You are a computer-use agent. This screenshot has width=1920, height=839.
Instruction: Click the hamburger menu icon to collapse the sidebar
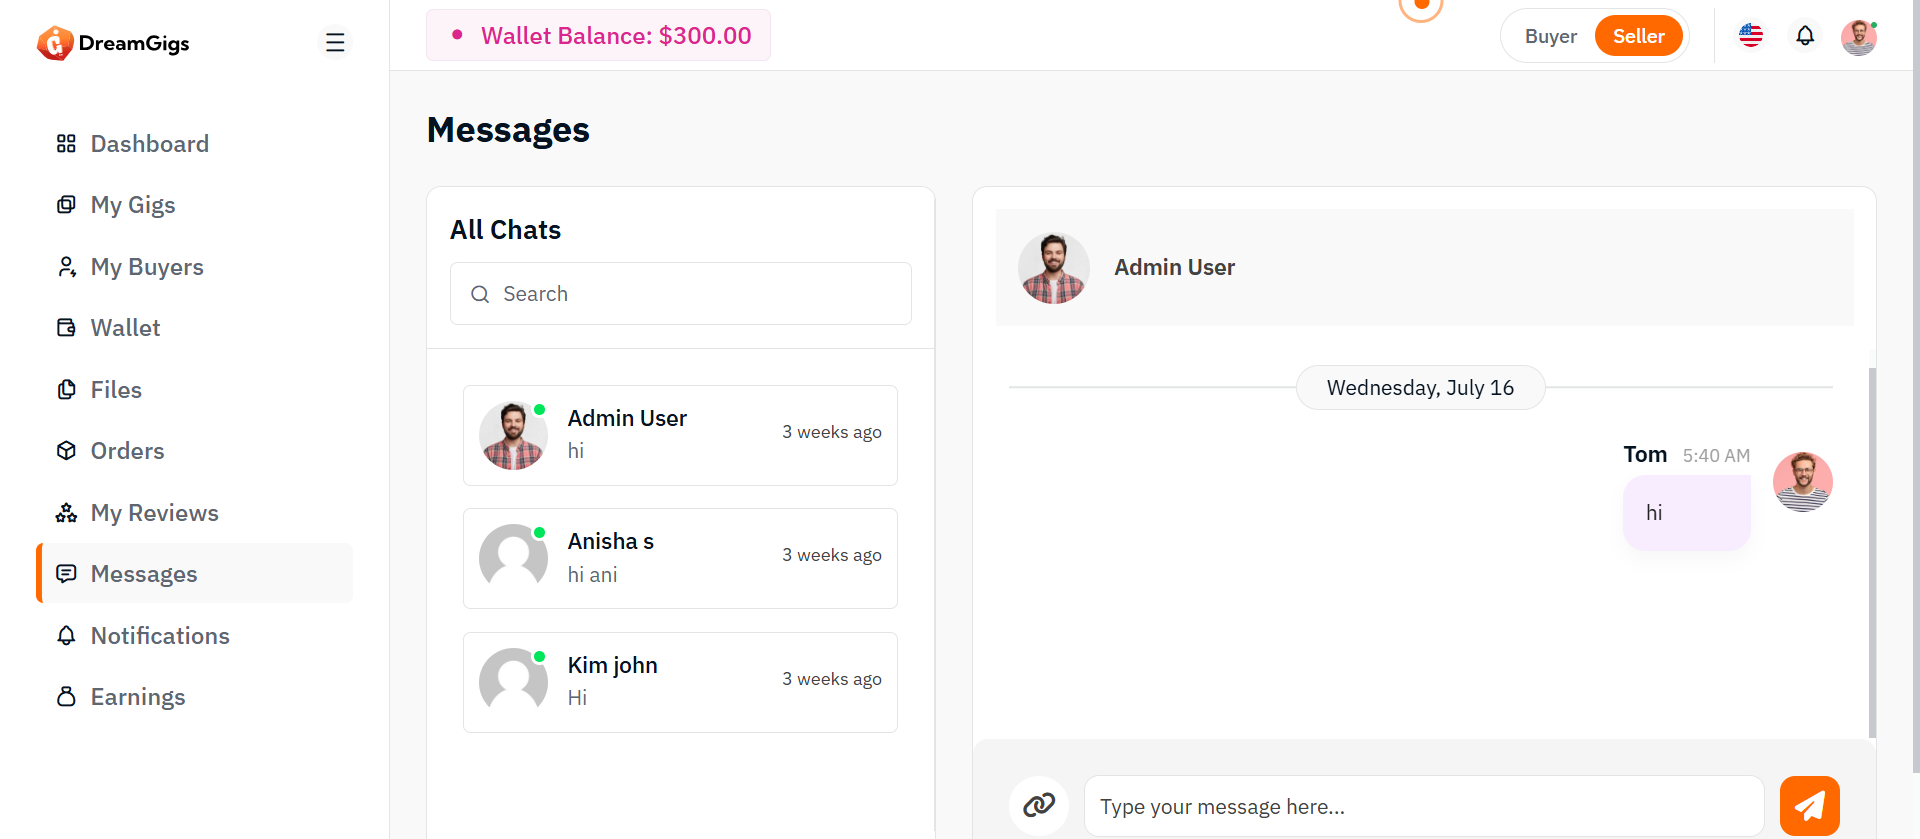click(x=335, y=42)
